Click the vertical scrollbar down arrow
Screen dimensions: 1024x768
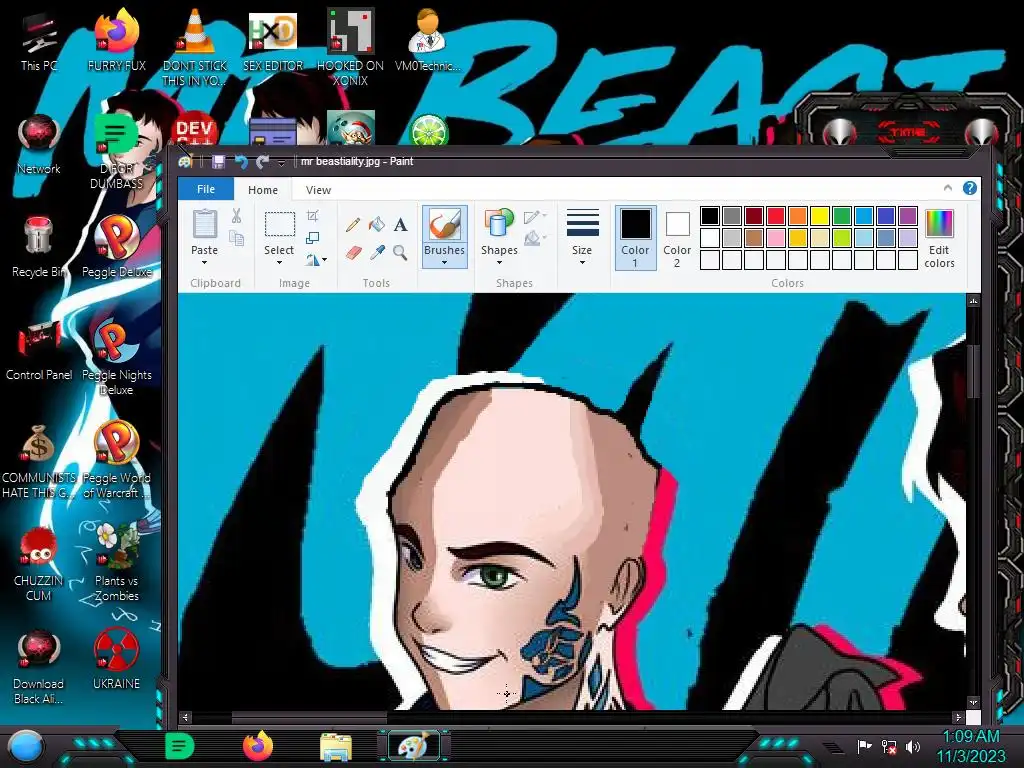tap(973, 702)
